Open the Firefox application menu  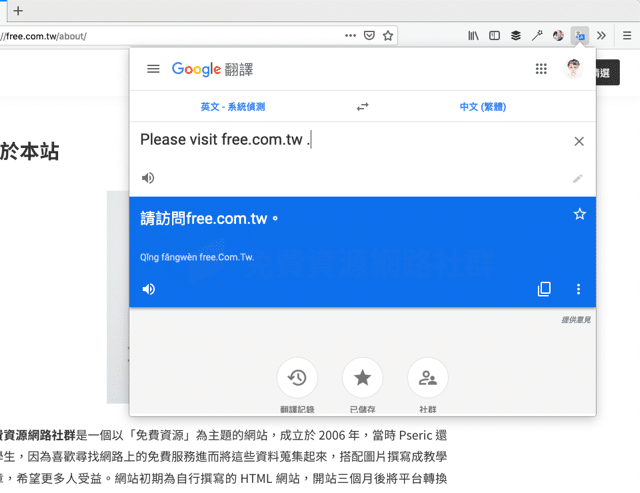click(x=627, y=36)
